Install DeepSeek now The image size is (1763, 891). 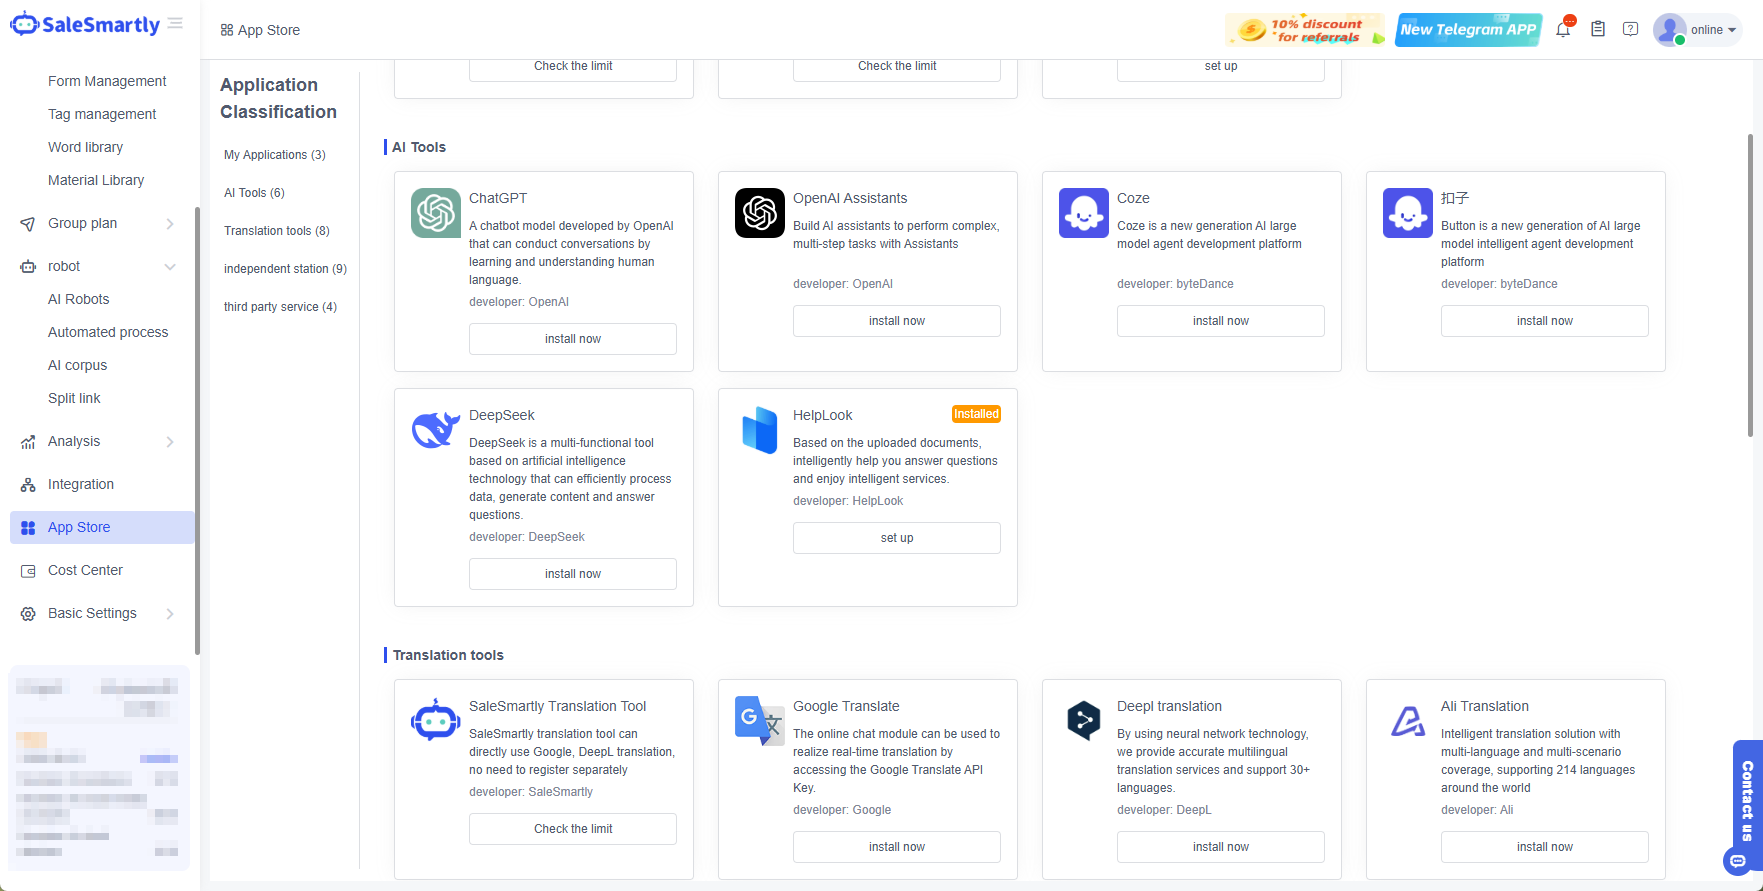point(573,574)
